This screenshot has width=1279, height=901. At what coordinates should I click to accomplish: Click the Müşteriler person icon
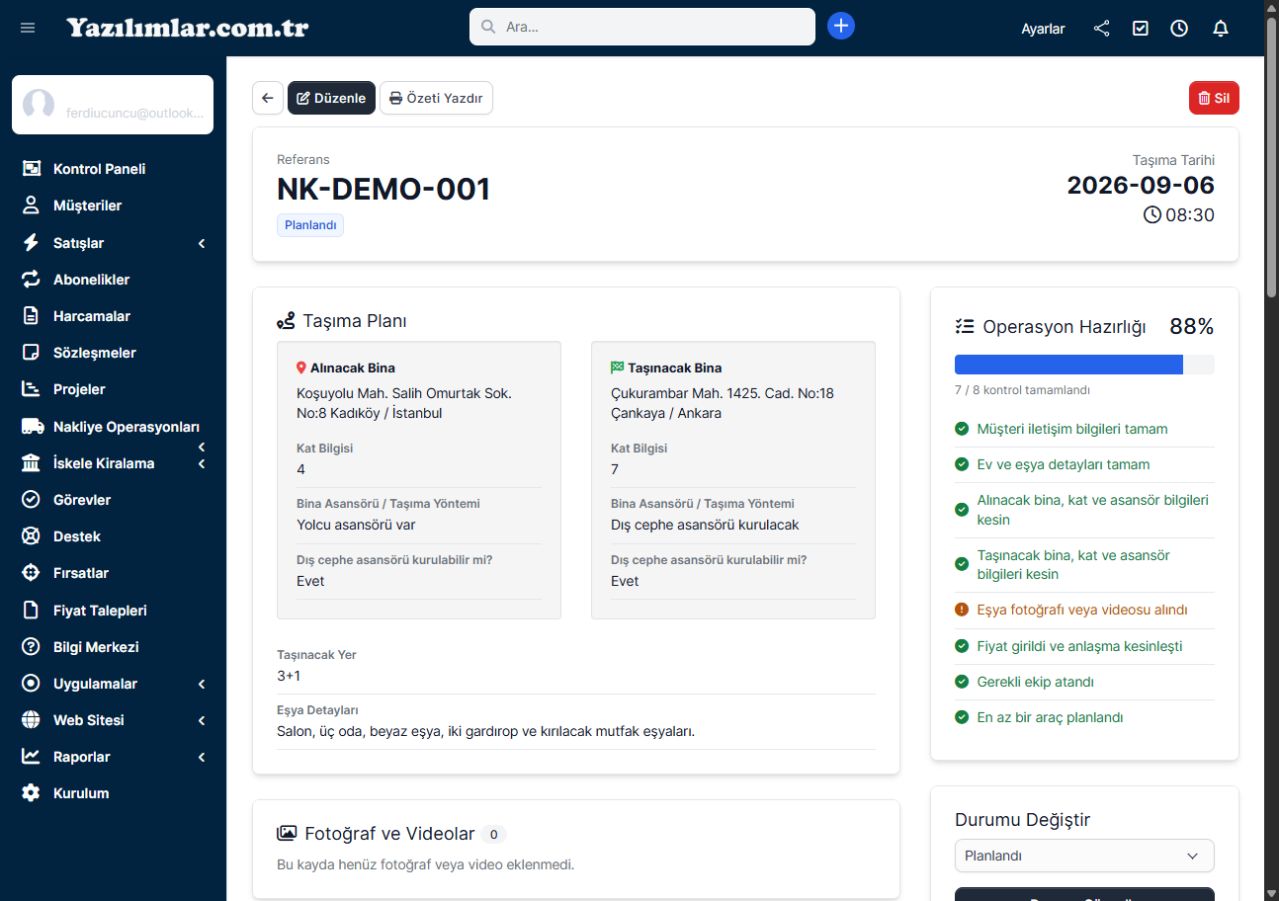pos(31,205)
